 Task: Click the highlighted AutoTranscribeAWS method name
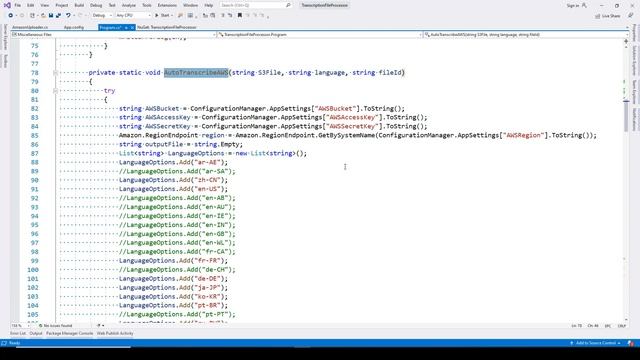[x=196, y=73]
